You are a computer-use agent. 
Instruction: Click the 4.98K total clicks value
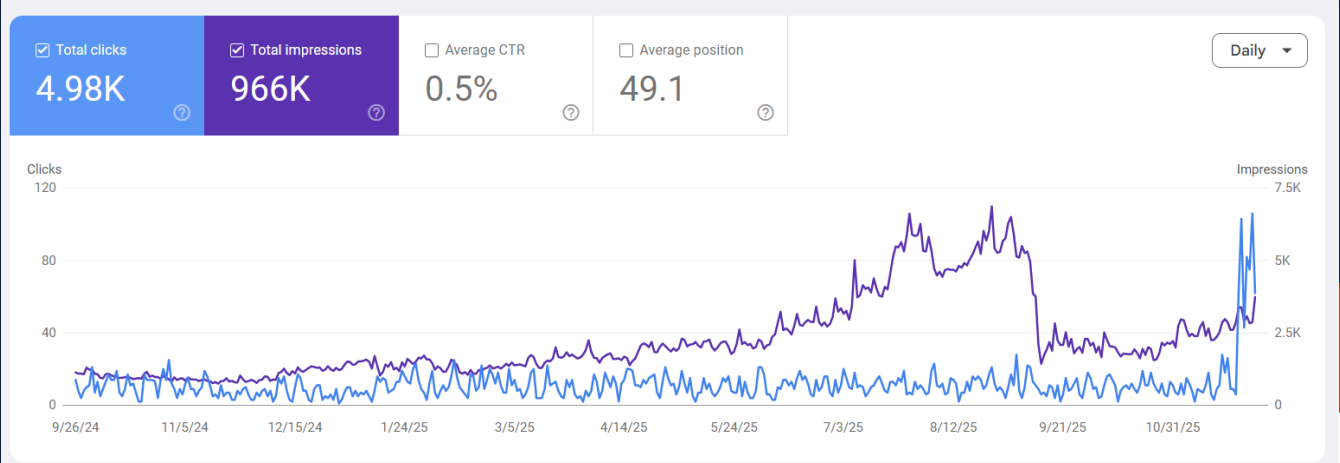tap(80, 90)
